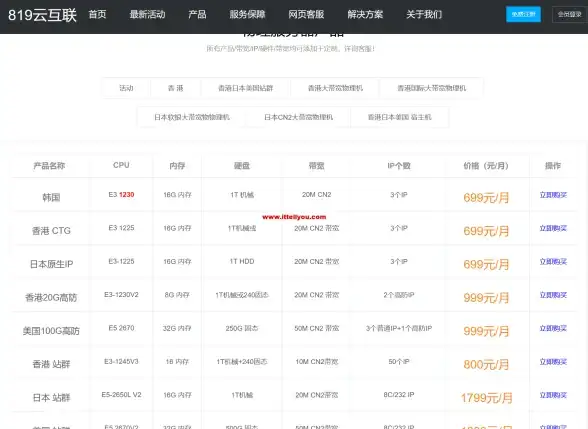Switch to the 香港 category tab
This screenshot has height=429, width=588.
point(176,88)
